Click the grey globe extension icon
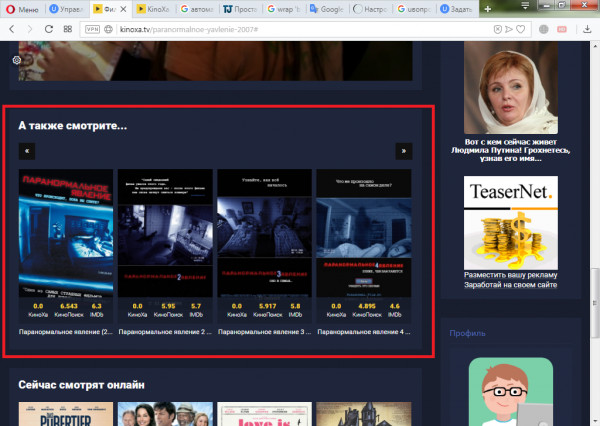 [544, 29]
